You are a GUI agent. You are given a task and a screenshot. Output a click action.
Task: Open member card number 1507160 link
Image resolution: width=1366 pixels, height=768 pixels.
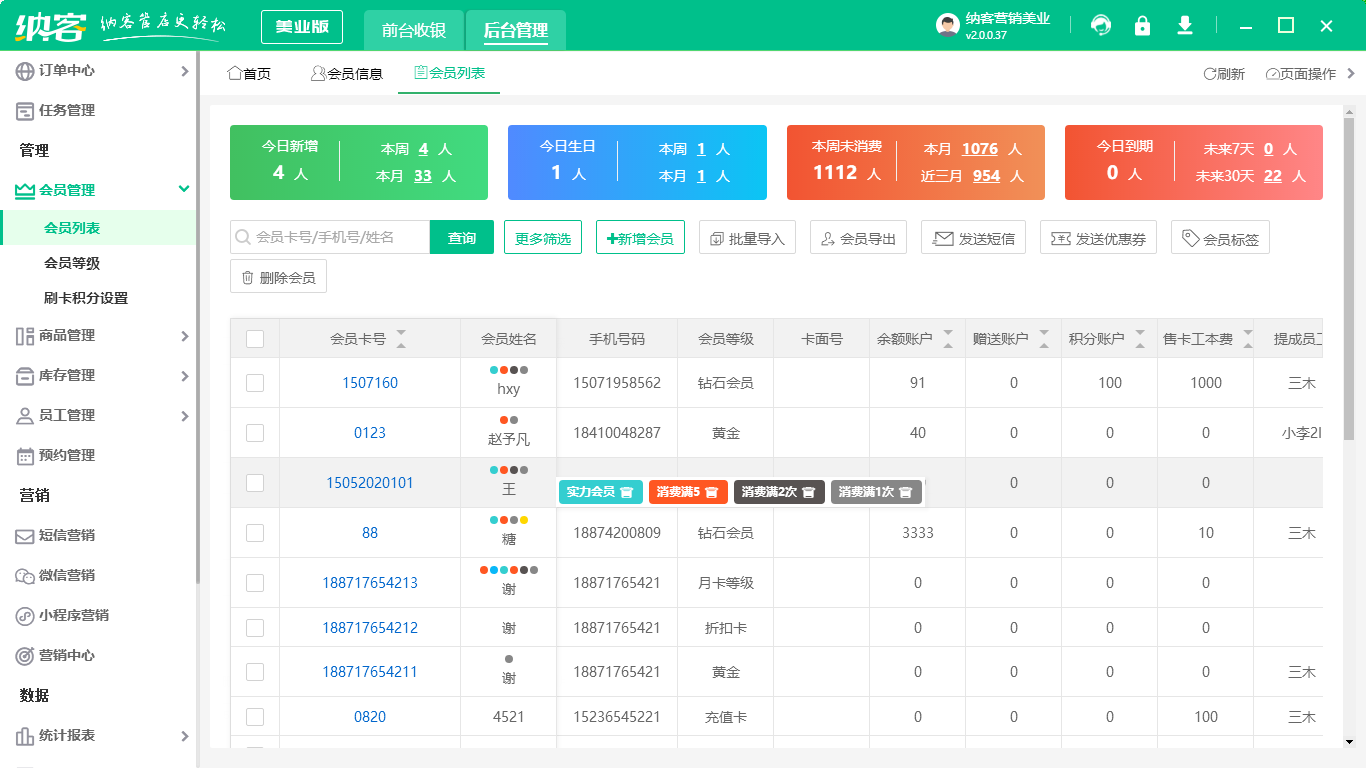[370, 383]
